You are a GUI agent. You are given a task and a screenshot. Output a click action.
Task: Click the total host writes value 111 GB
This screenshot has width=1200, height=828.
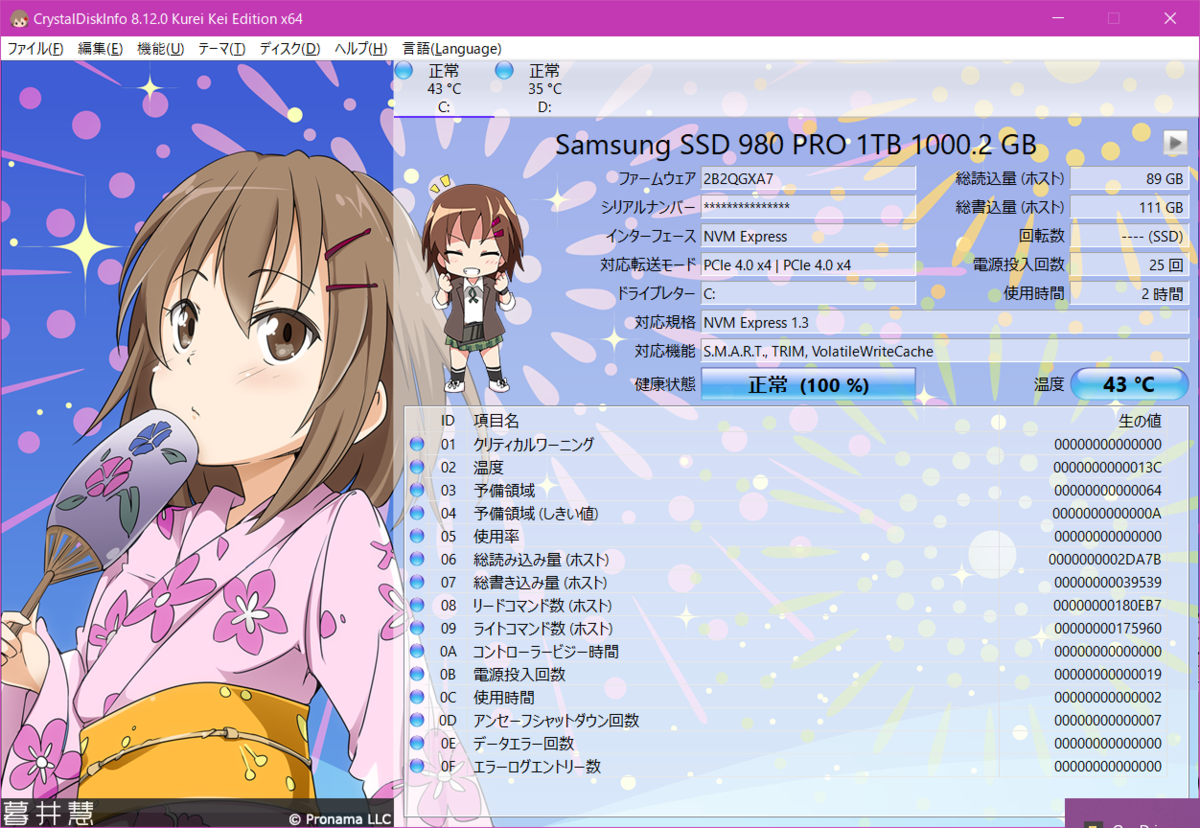(1130, 207)
